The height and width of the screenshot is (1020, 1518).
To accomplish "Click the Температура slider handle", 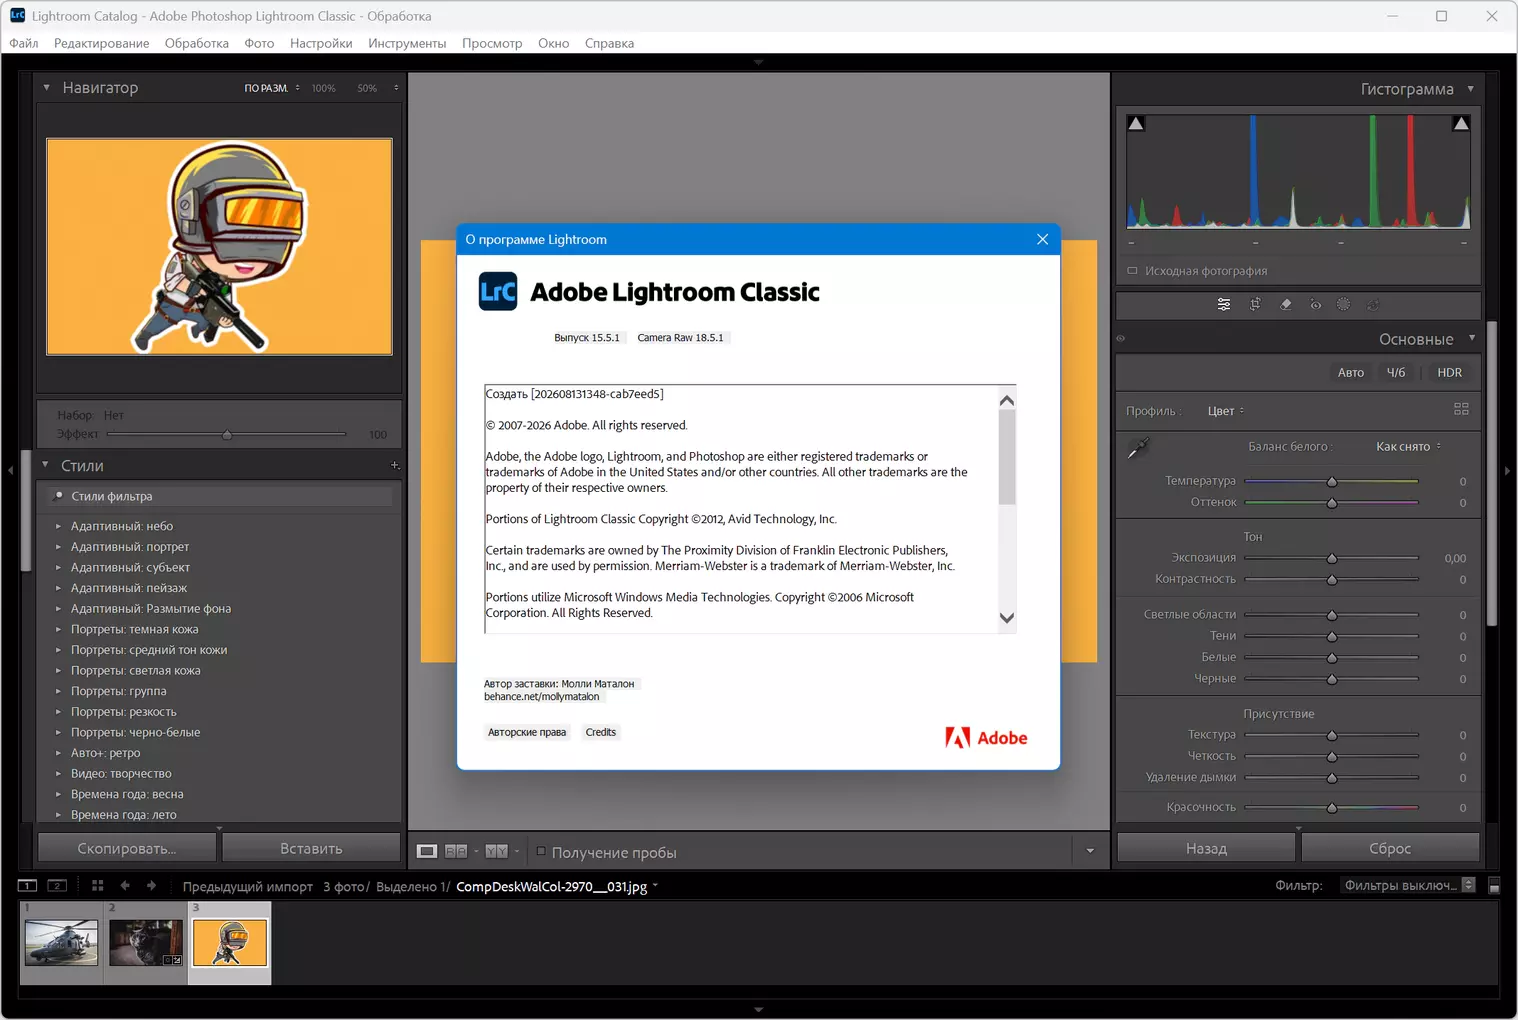I will pos(1332,482).
